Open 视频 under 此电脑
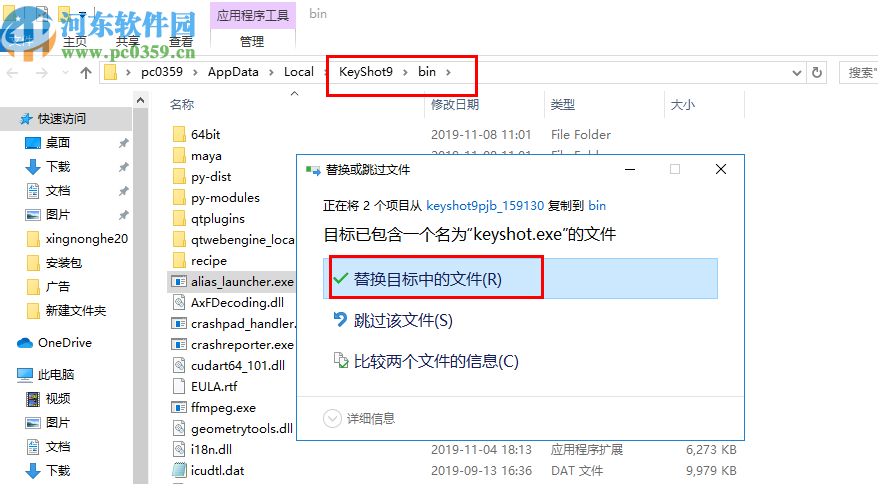 pyautogui.click(x=58, y=399)
